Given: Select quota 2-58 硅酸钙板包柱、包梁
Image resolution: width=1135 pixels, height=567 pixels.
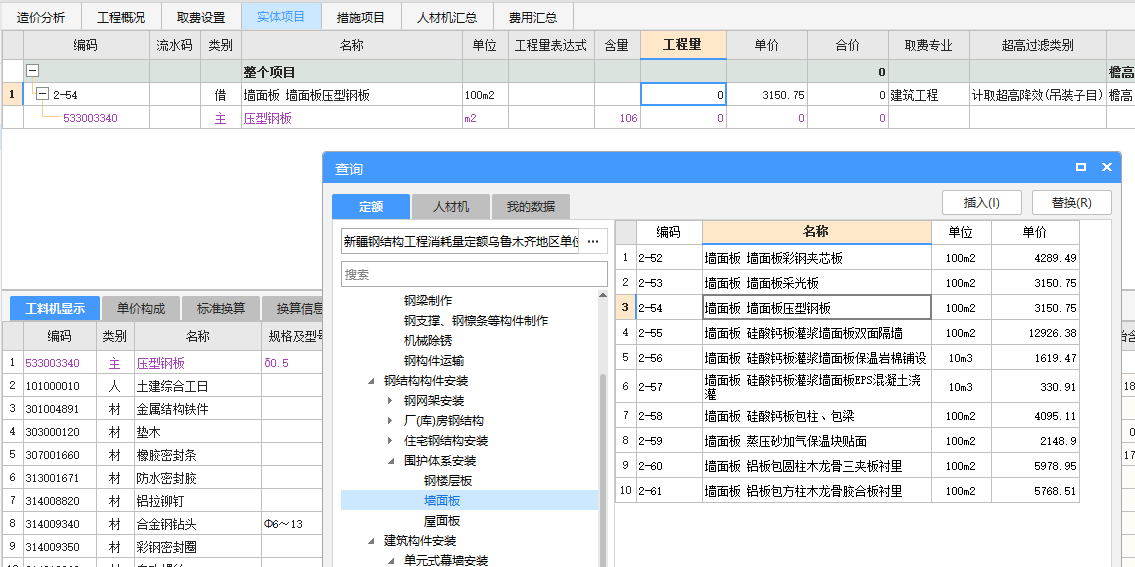Looking at the screenshot, I should 847,416.
